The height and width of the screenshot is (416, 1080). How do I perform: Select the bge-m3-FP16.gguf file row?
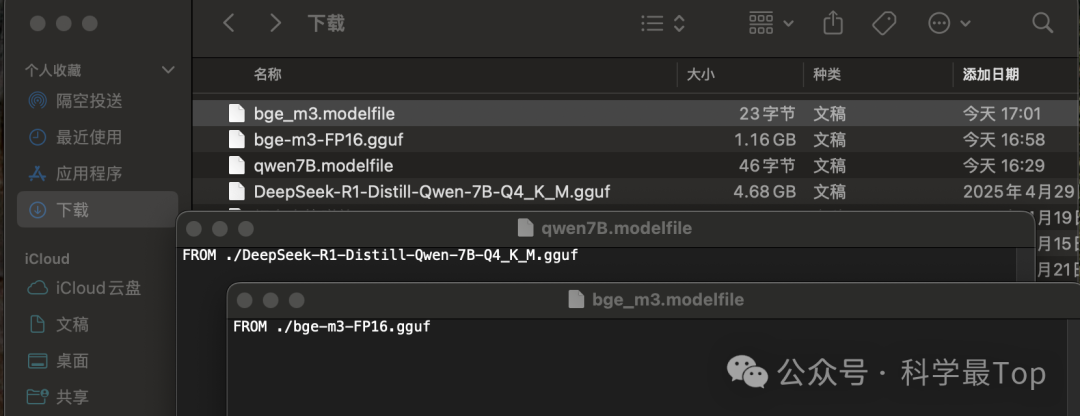click(x=636, y=139)
